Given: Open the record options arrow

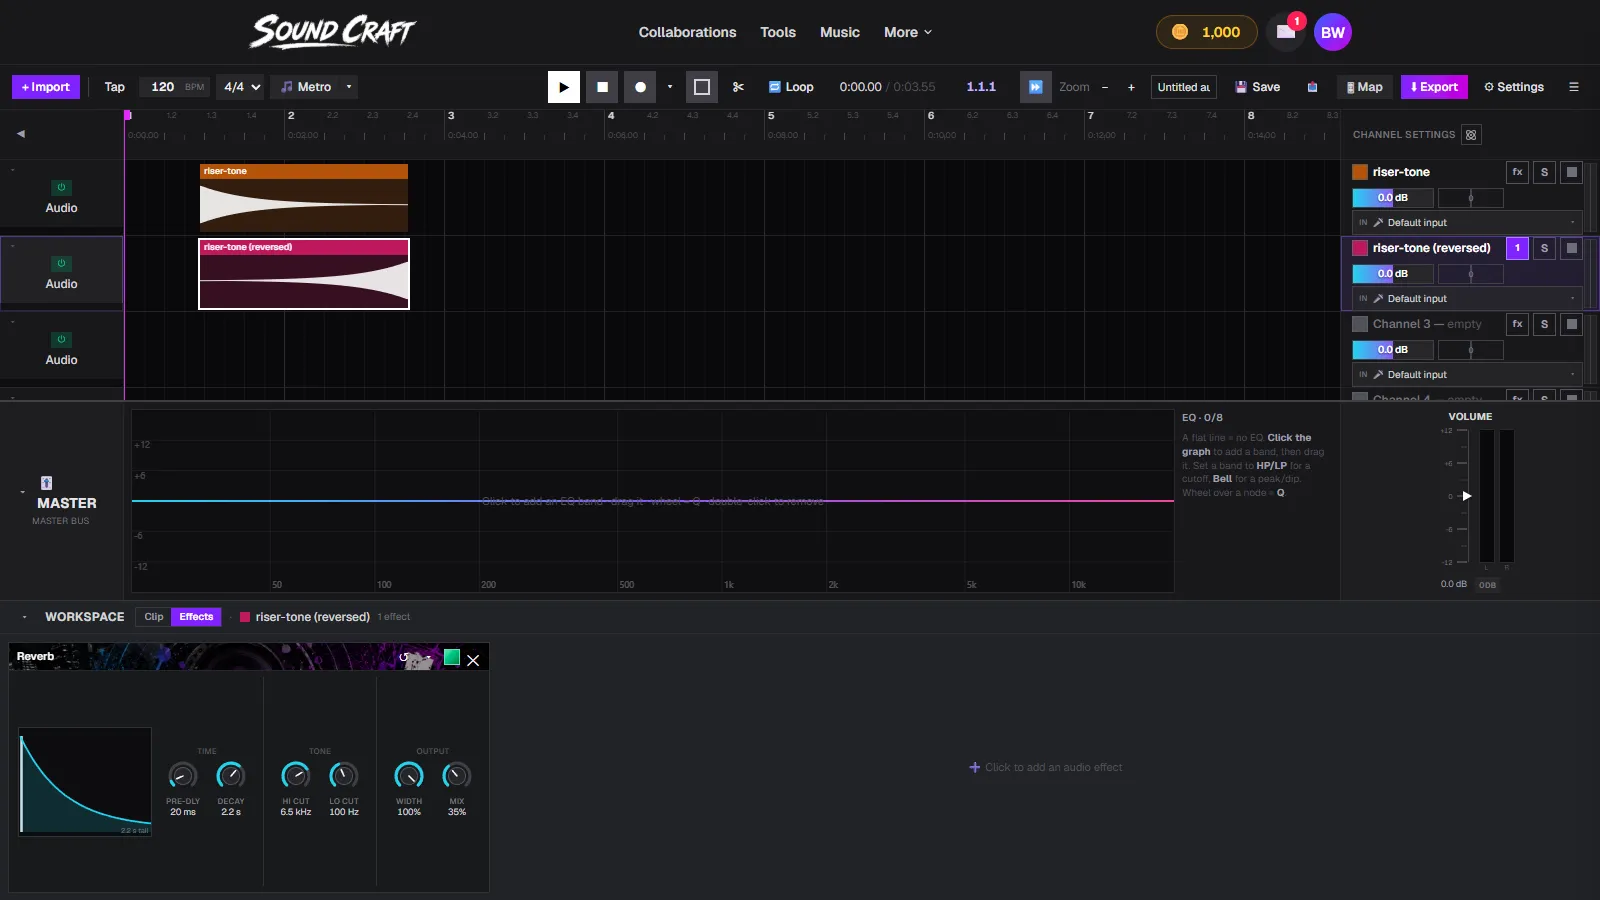Looking at the screenshot, I should 670,87.
